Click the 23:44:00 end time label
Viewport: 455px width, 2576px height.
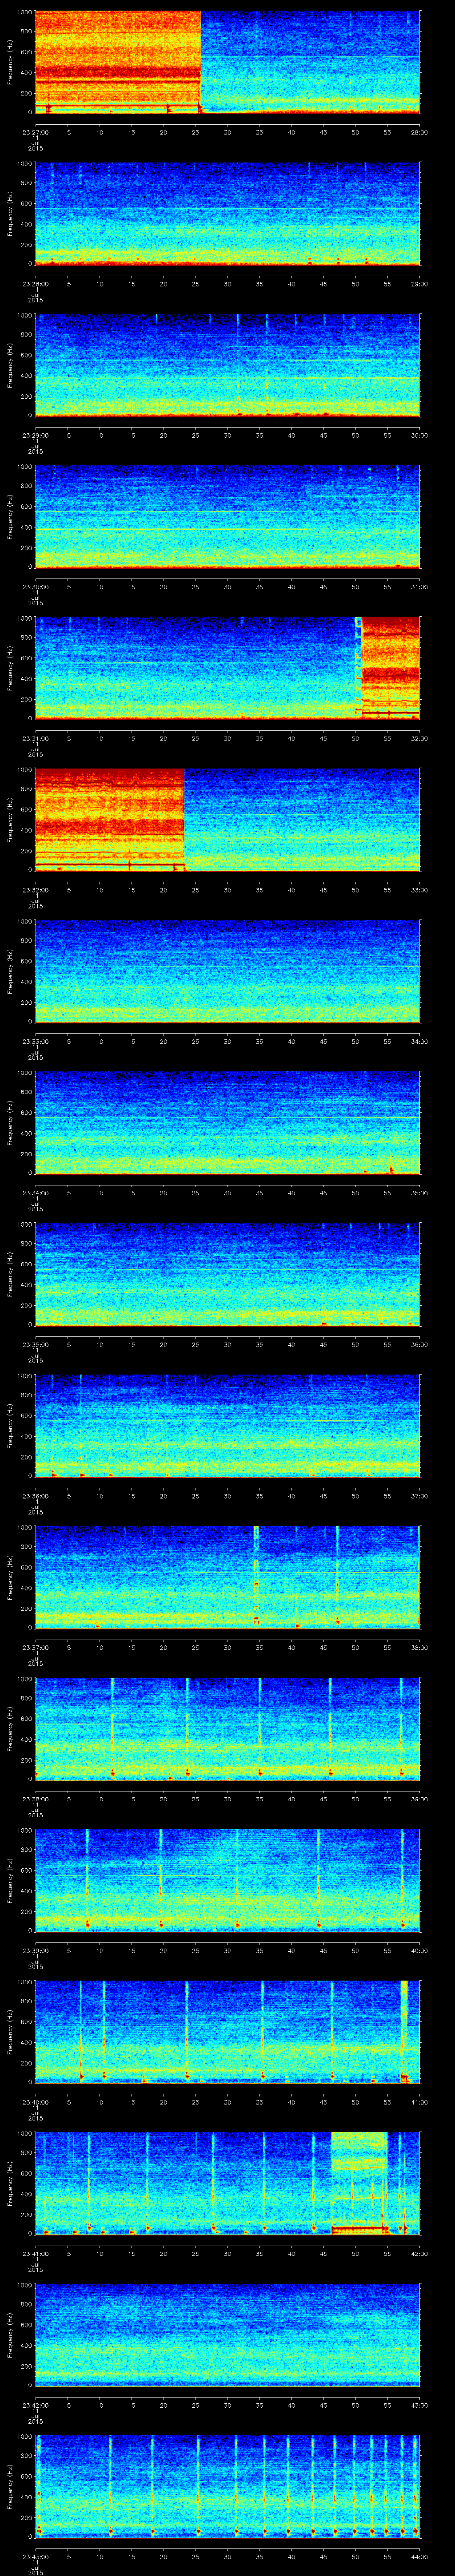point(419,2557)
